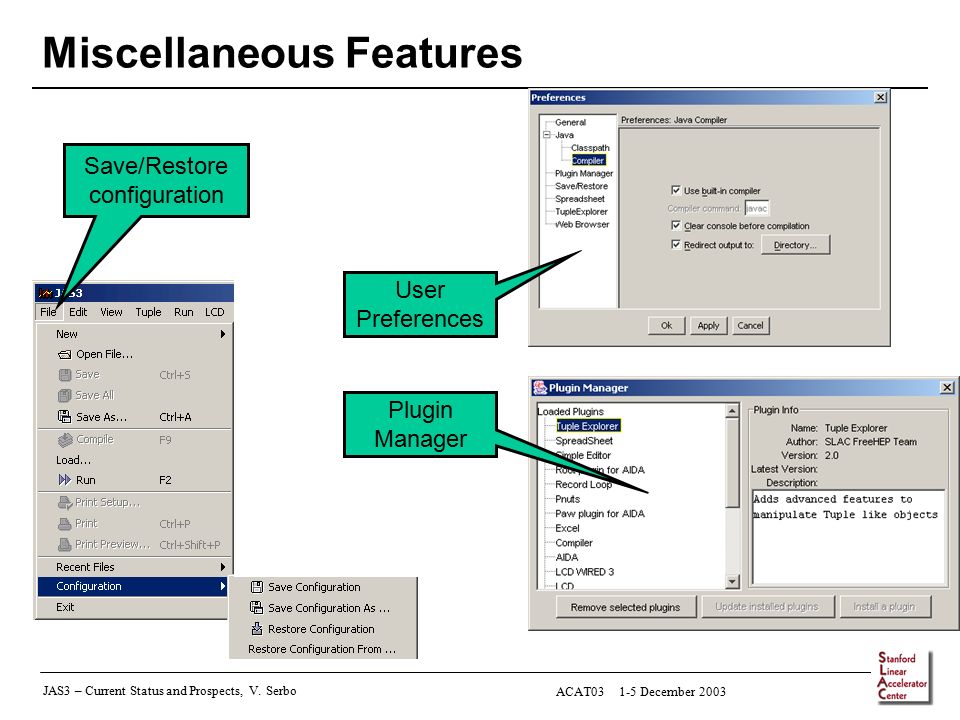Select Web Browser in Preferences tree
960x720 pixels.
tap(582, 225)
